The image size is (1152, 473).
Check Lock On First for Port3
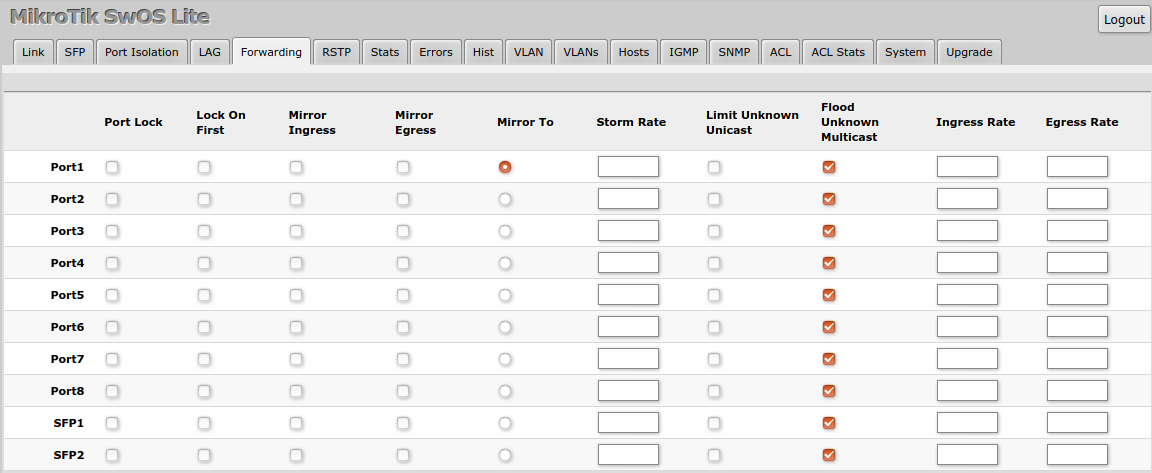coord(204,231)
